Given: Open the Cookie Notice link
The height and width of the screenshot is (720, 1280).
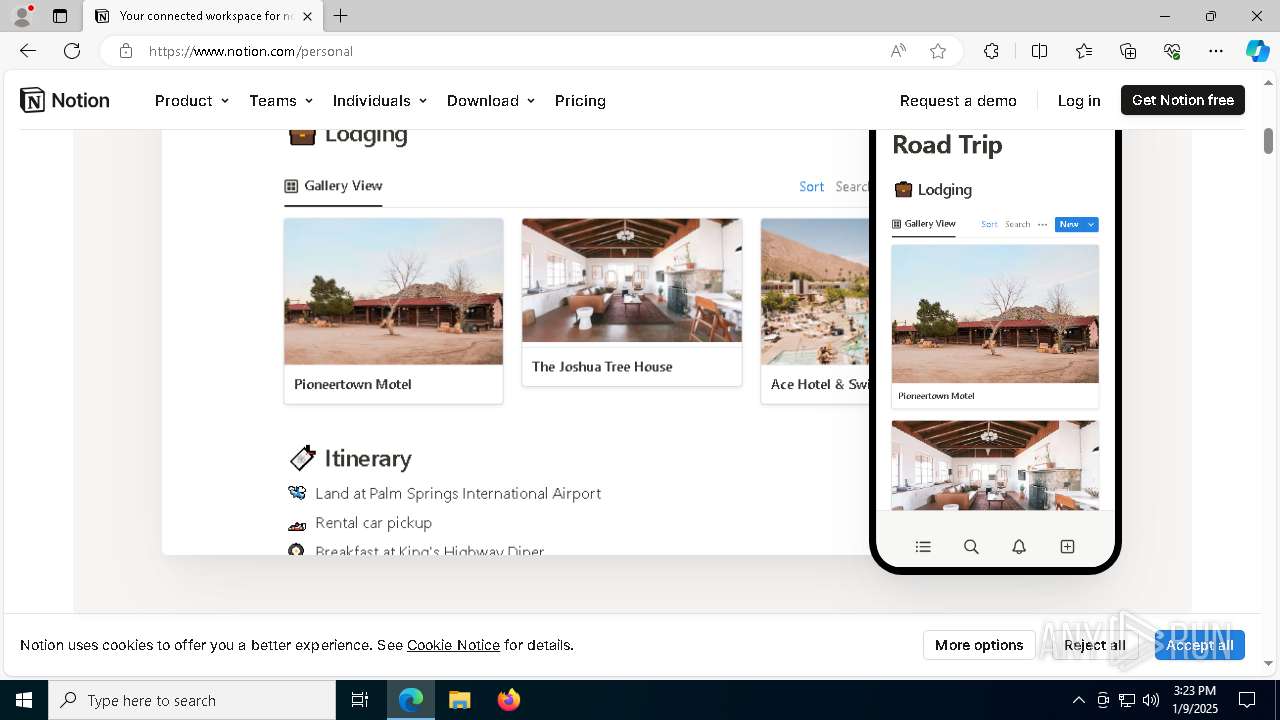Looking at the screenshot, I should [x=453, y=645].
